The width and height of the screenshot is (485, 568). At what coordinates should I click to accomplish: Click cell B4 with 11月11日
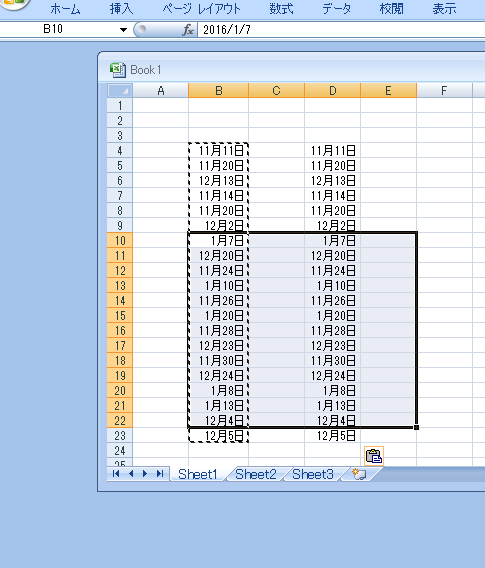(219, 150)
